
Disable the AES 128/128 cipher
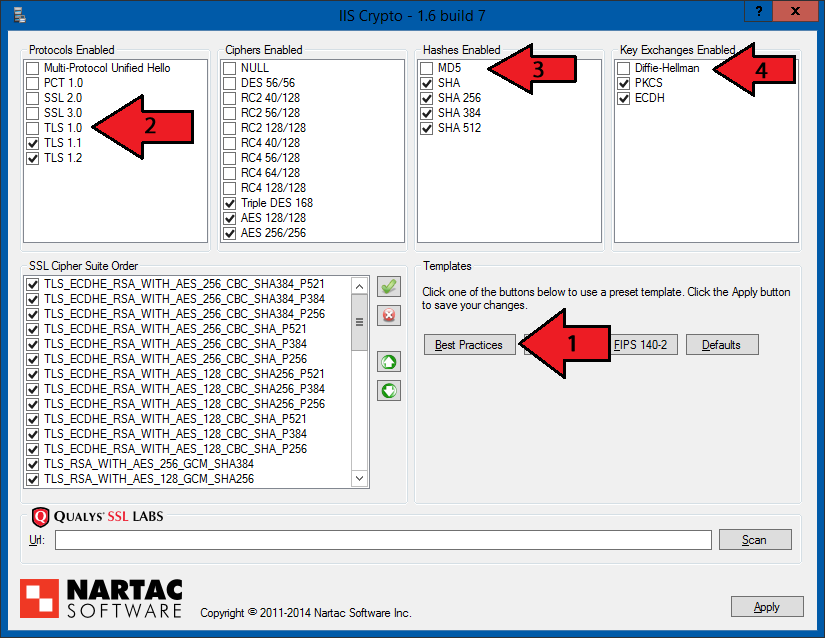click(x=229, y=218)
